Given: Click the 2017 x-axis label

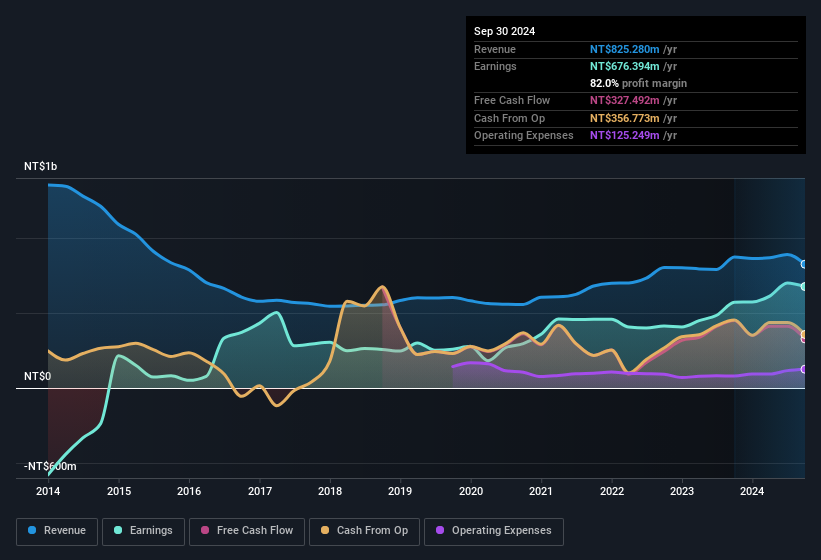Looking at the screenshot, I should [260, 491].
